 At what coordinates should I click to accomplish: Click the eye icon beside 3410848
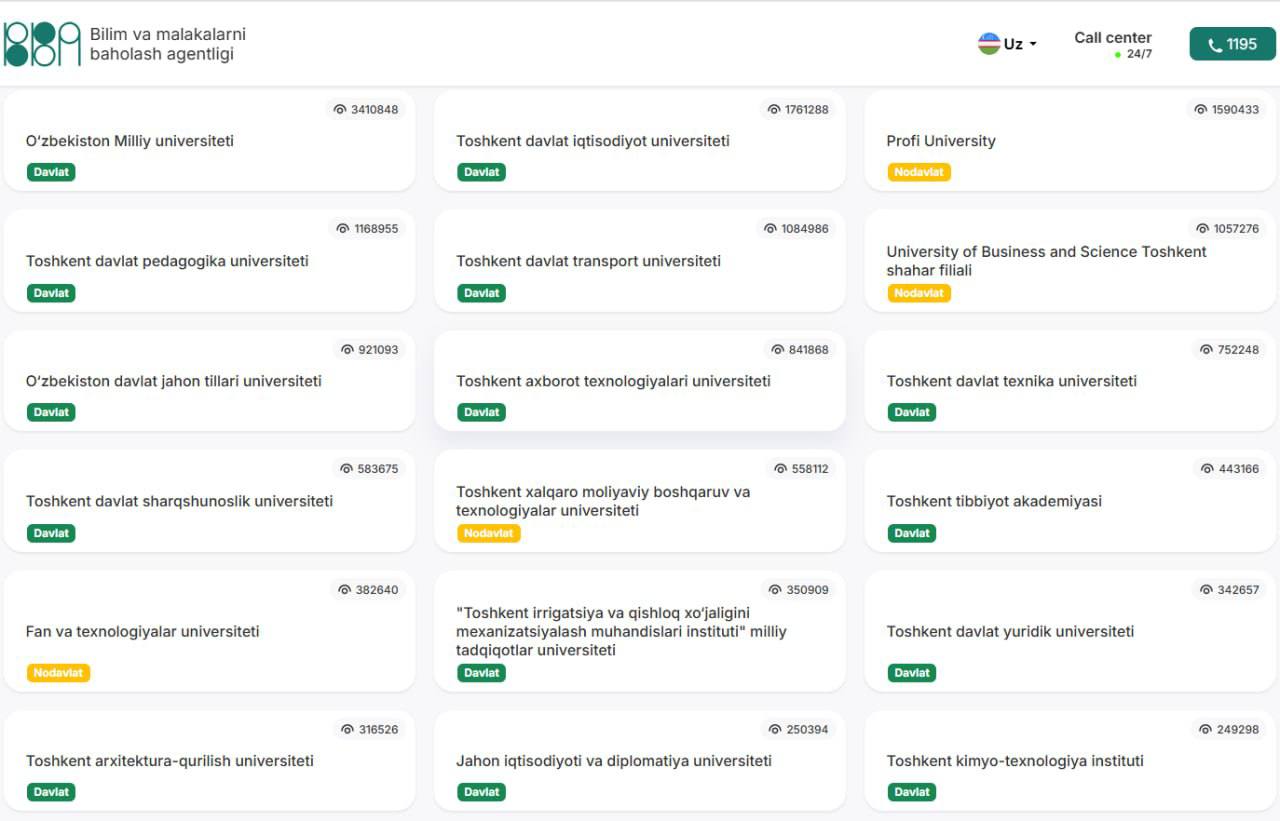point(340,110)
